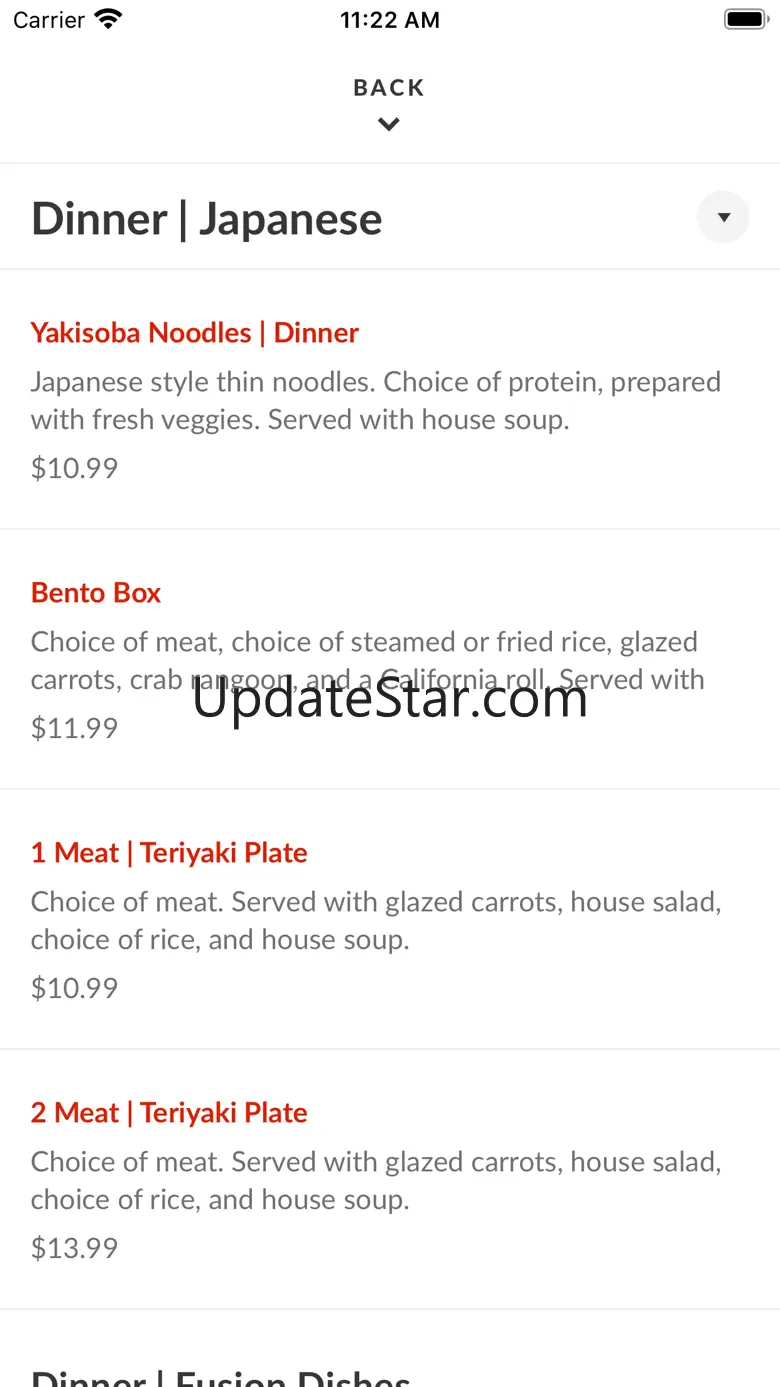Screen dimensions: 780x1387
Task: Select the $13.99 price
Action: (74, 1248)
